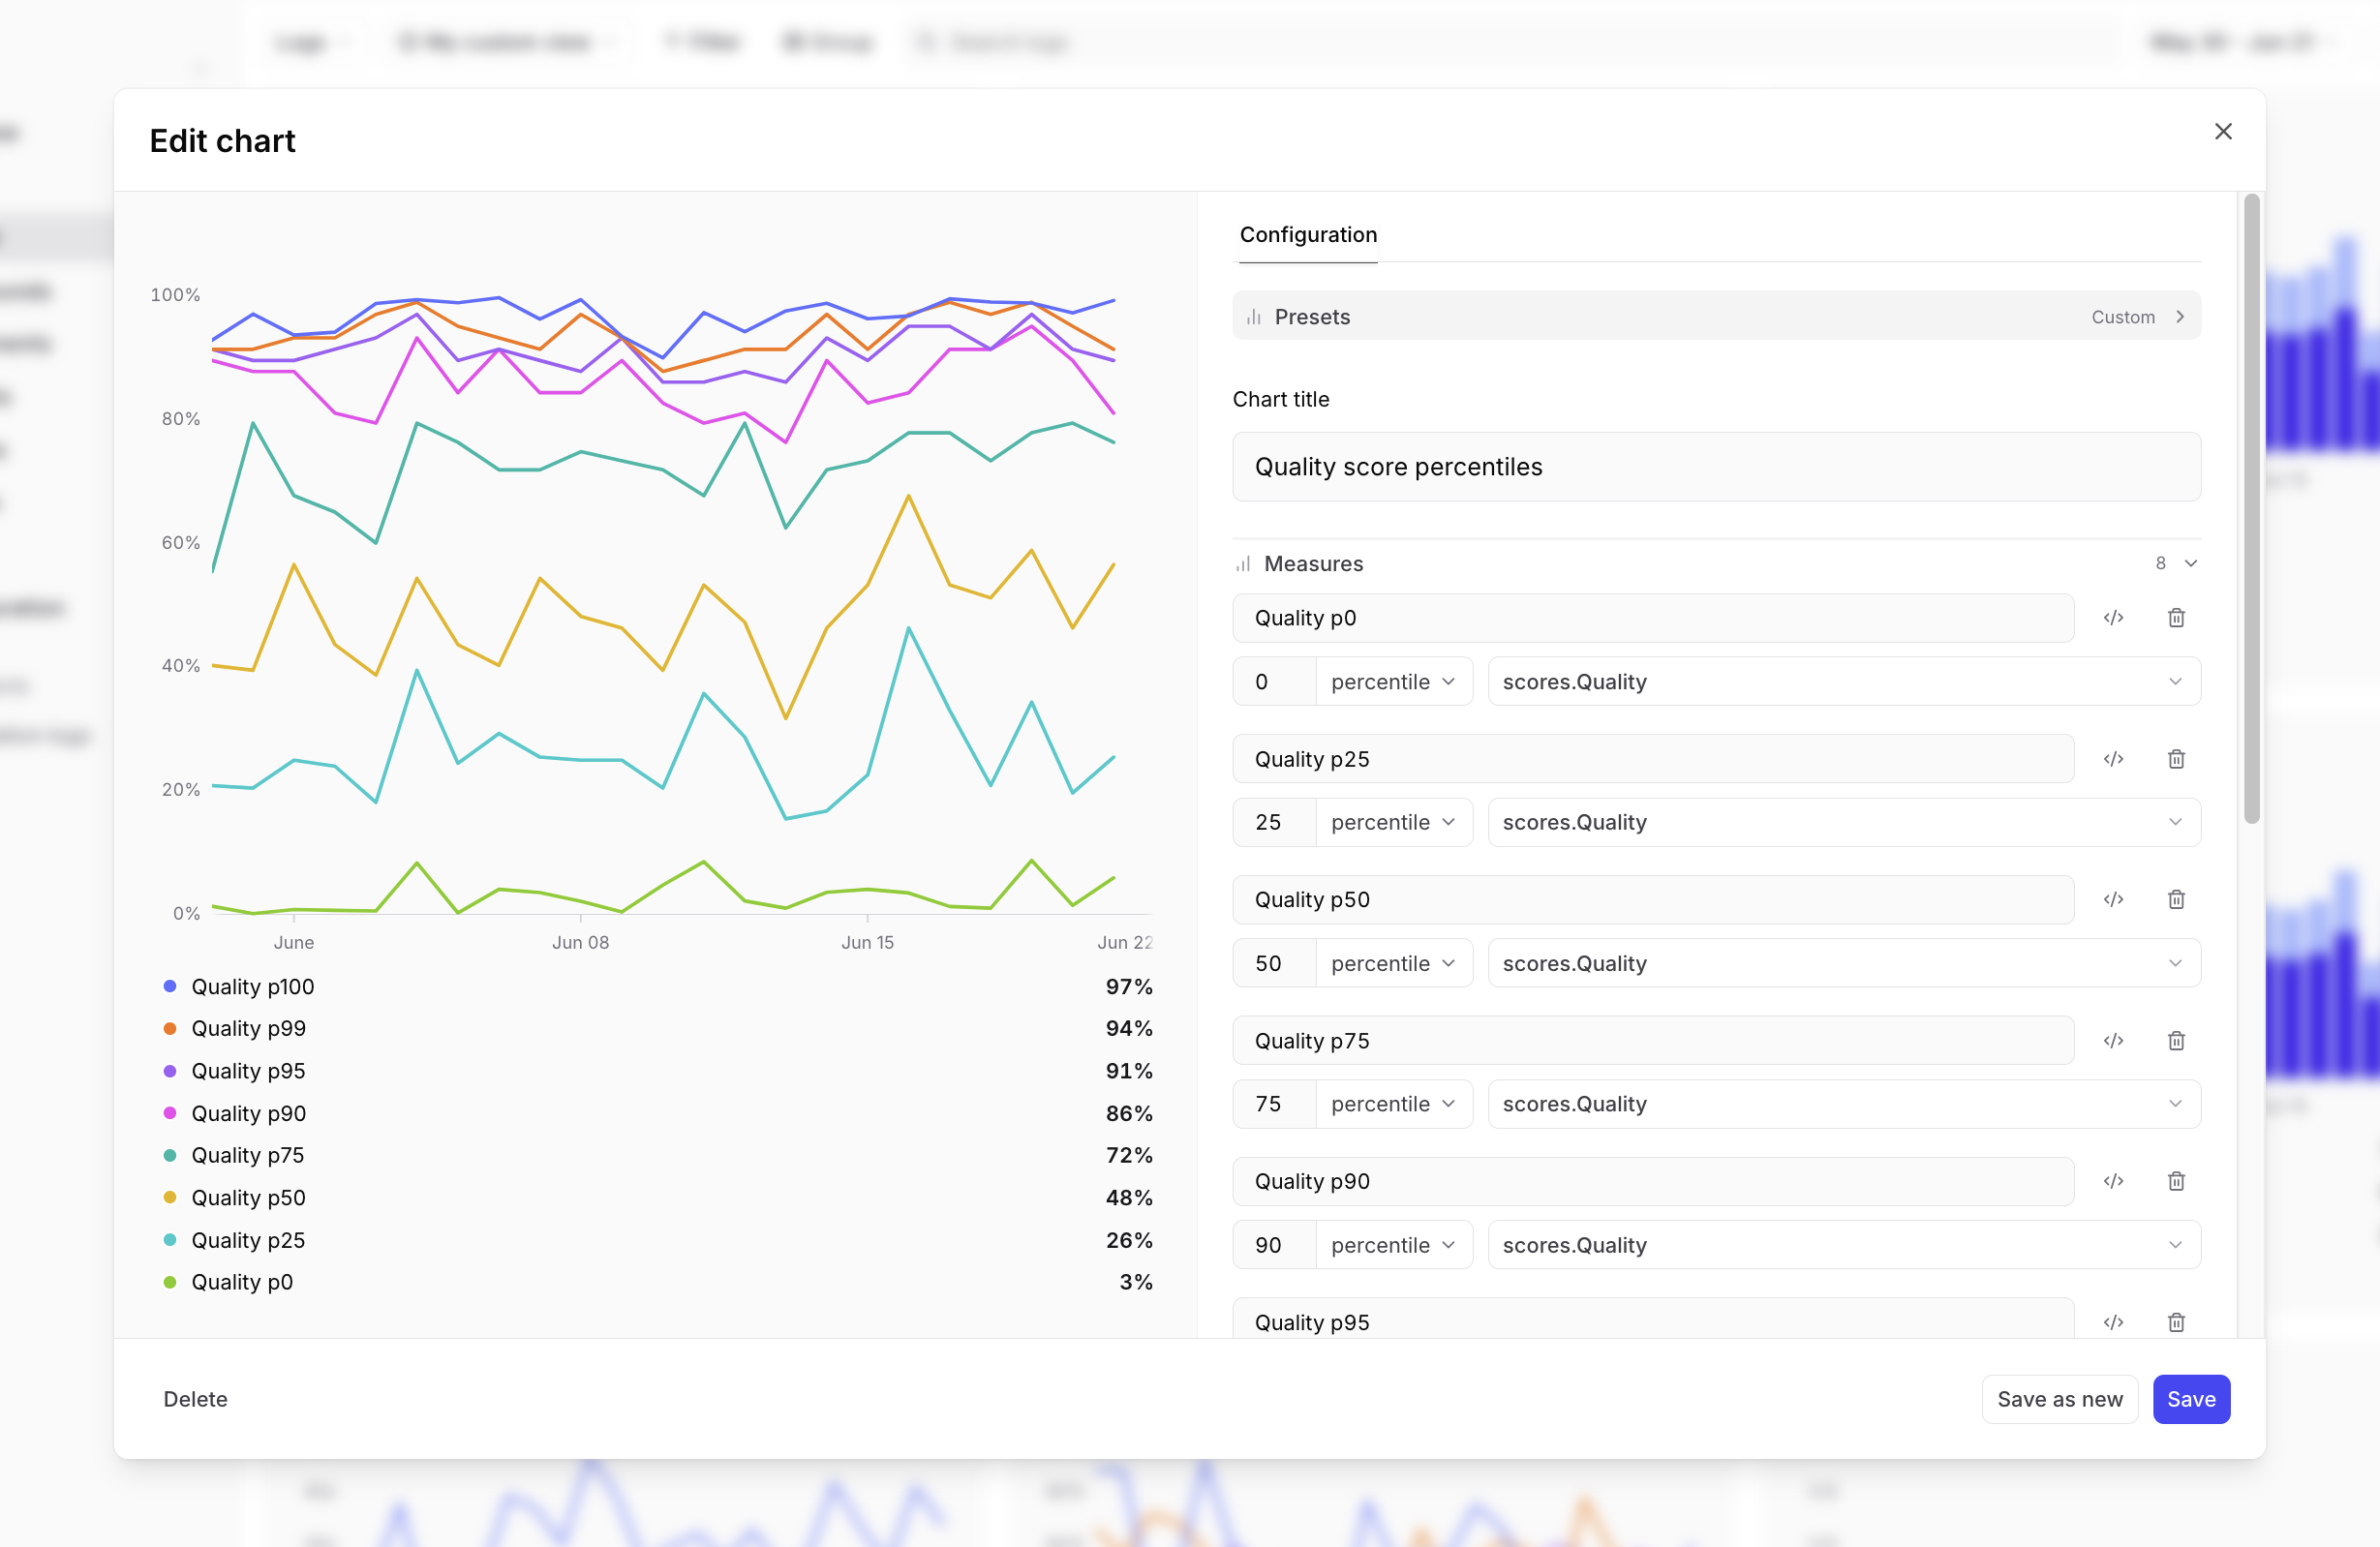This screenshot has height=1547, width=2380.
Task: Delete the Quality p90 measure
Action: tap(2176, 1182)
